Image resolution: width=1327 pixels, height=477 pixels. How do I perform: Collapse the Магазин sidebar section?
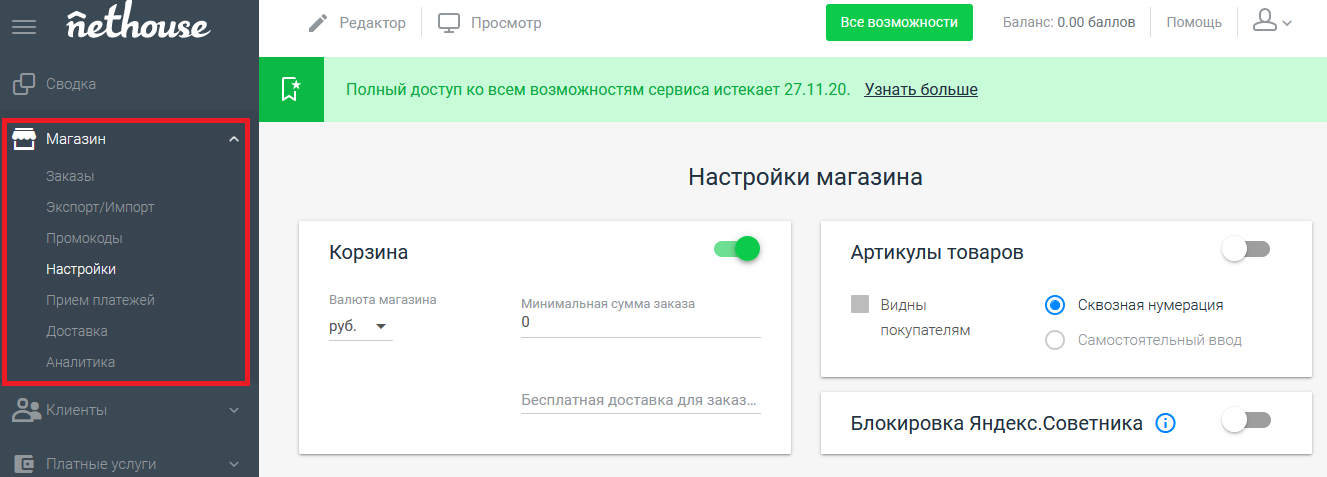234,139
